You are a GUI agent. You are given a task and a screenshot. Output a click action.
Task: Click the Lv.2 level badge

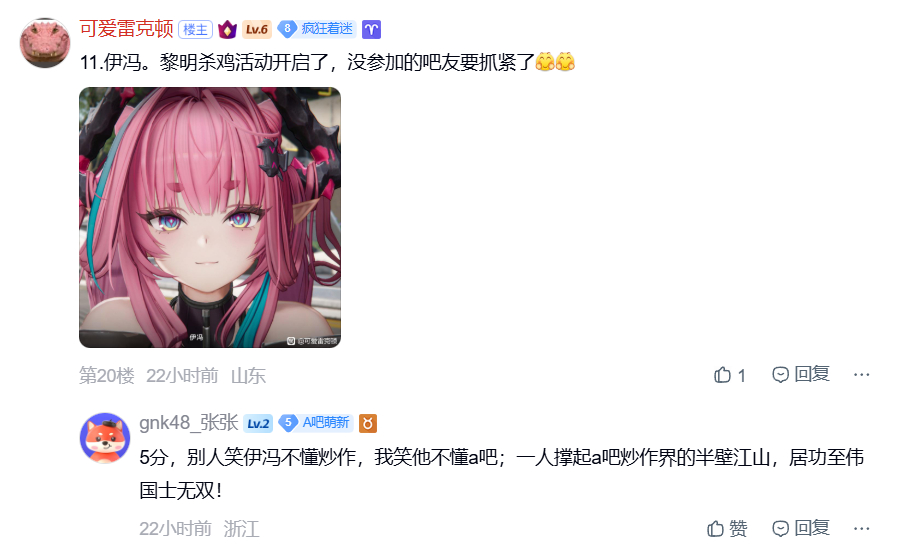click(x=258, y=423)
